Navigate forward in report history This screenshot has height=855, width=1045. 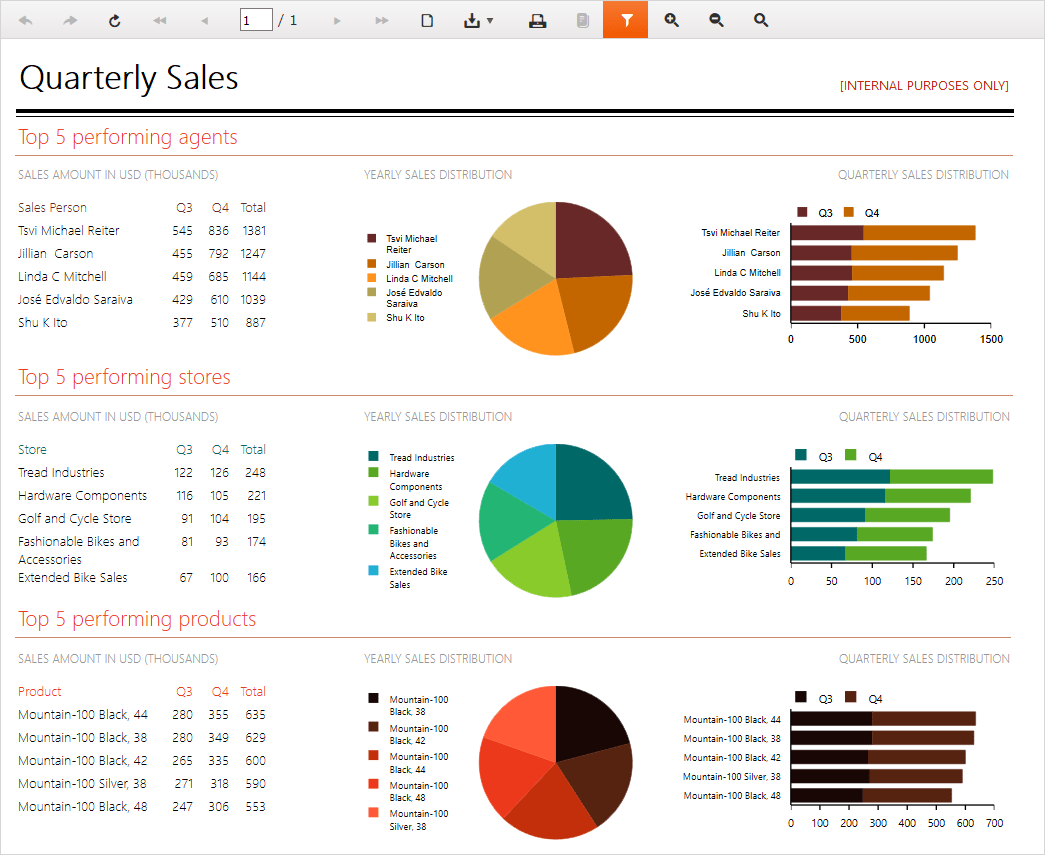pos(70,20)
